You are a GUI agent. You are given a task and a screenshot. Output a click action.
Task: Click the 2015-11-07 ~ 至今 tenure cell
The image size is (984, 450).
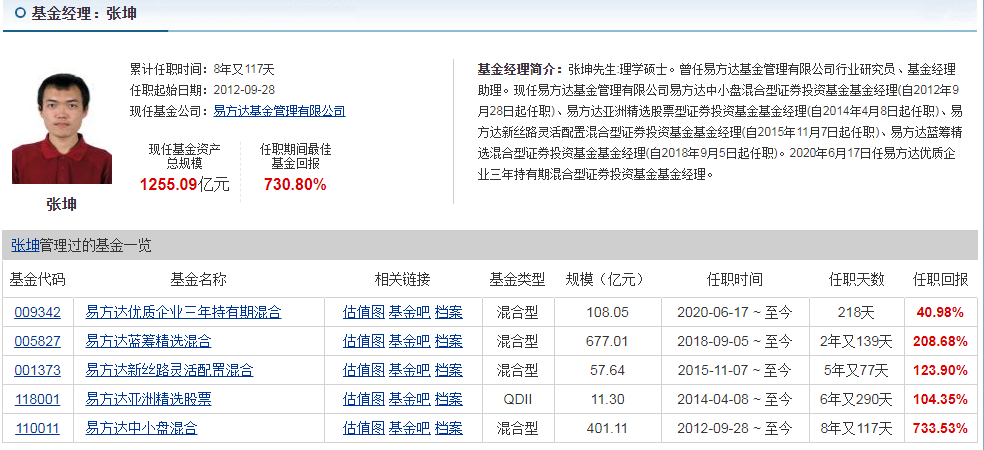point(734,370)
